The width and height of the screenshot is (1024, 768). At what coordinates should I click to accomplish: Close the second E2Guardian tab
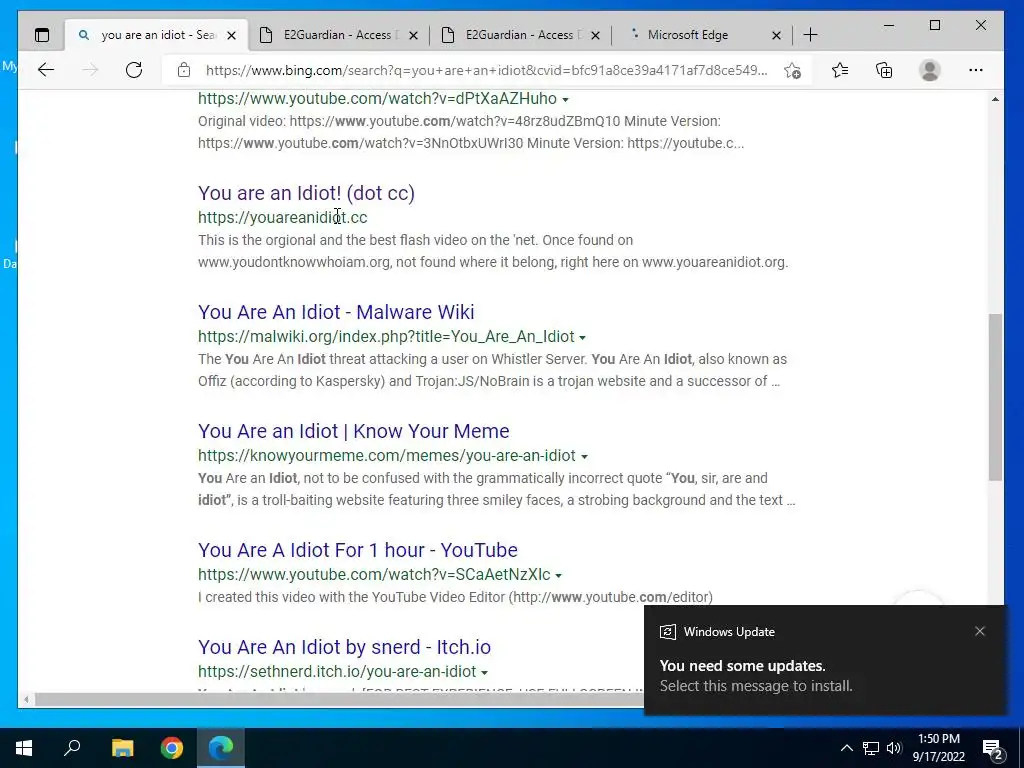click(595, 35)
